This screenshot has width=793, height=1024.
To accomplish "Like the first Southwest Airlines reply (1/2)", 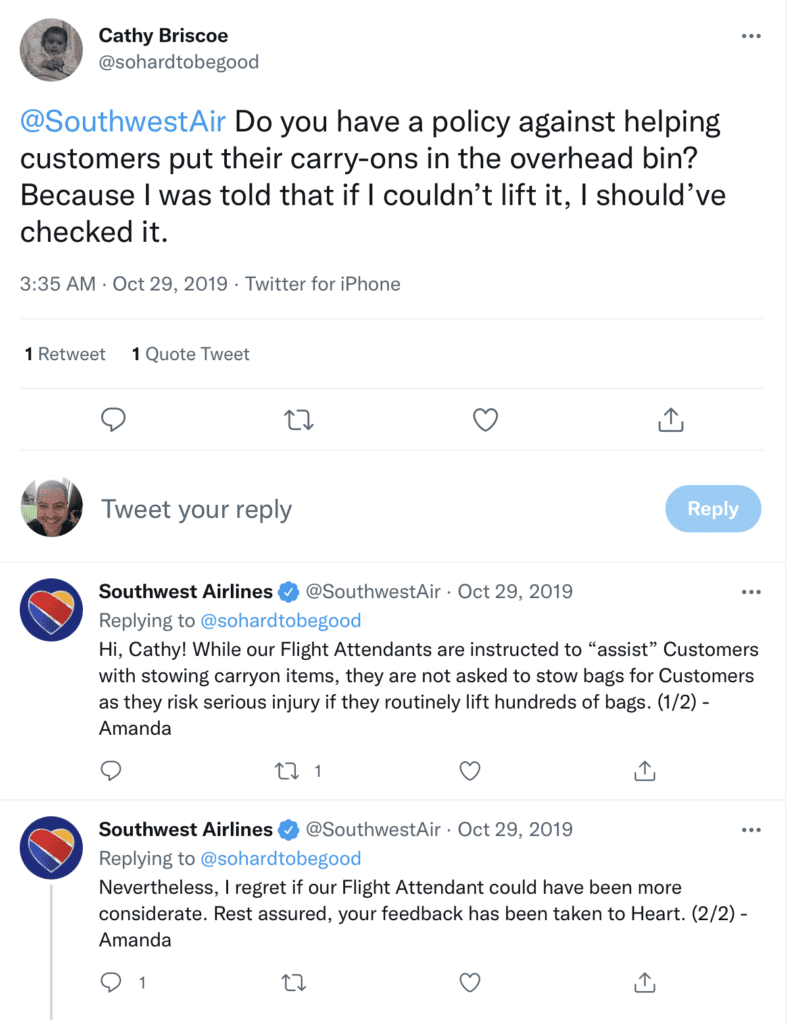I will point(470,771).
